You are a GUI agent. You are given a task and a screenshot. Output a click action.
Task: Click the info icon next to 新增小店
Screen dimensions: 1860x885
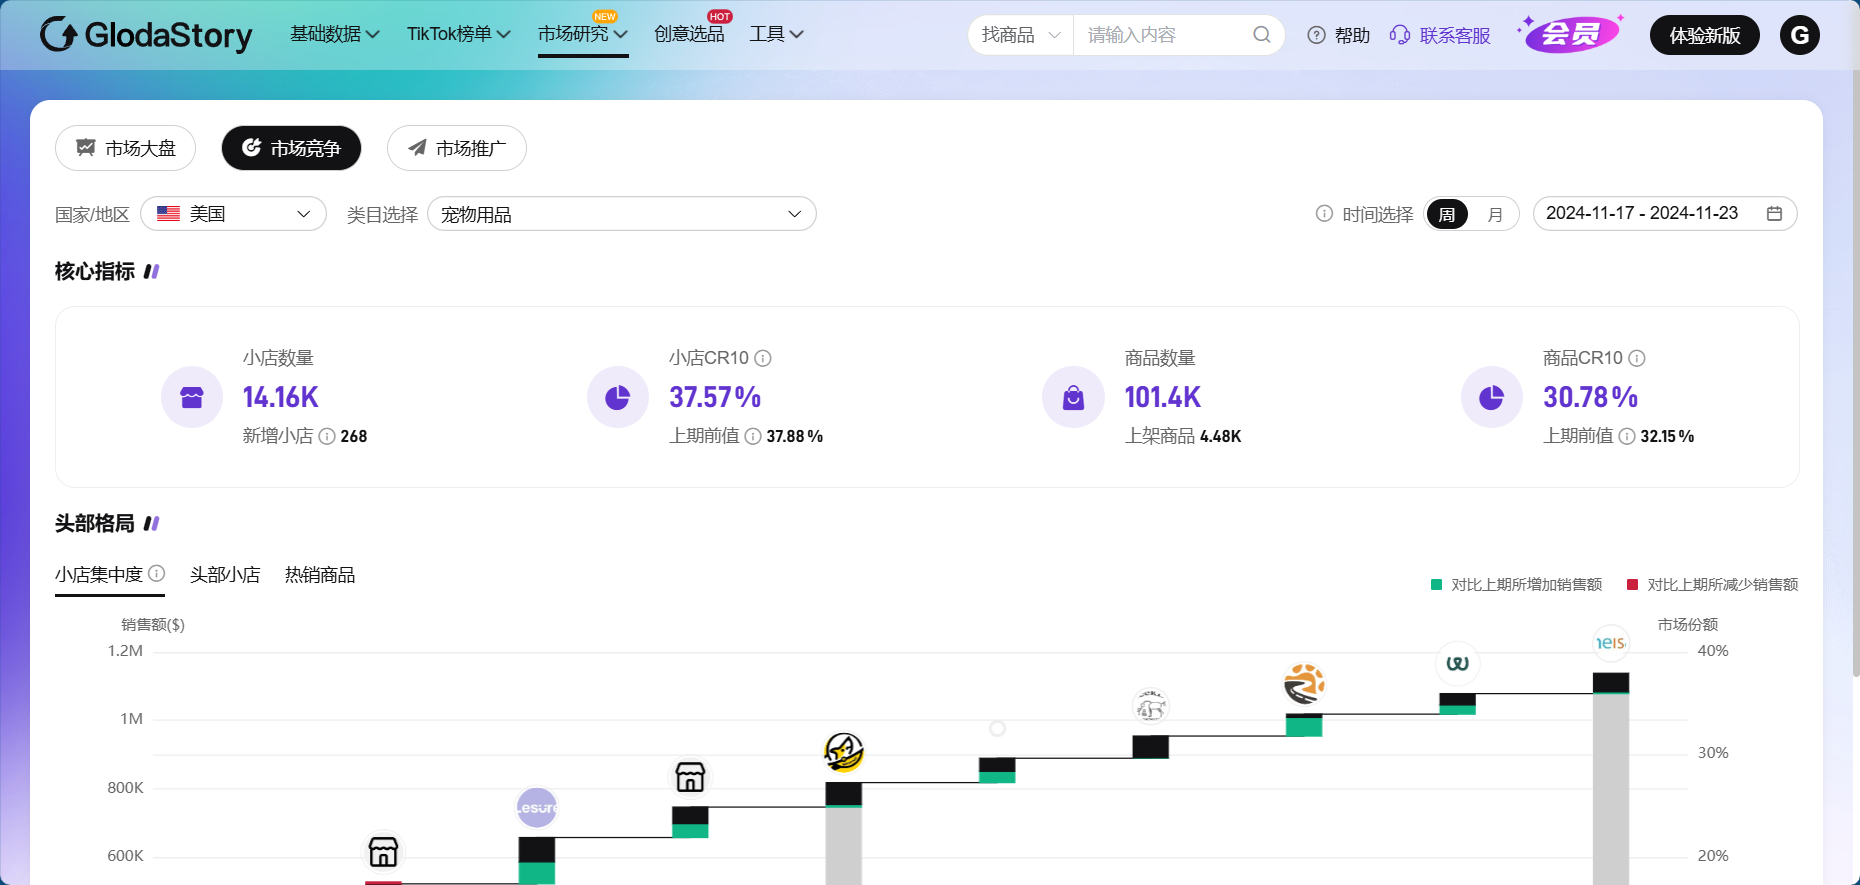point(327,437)
